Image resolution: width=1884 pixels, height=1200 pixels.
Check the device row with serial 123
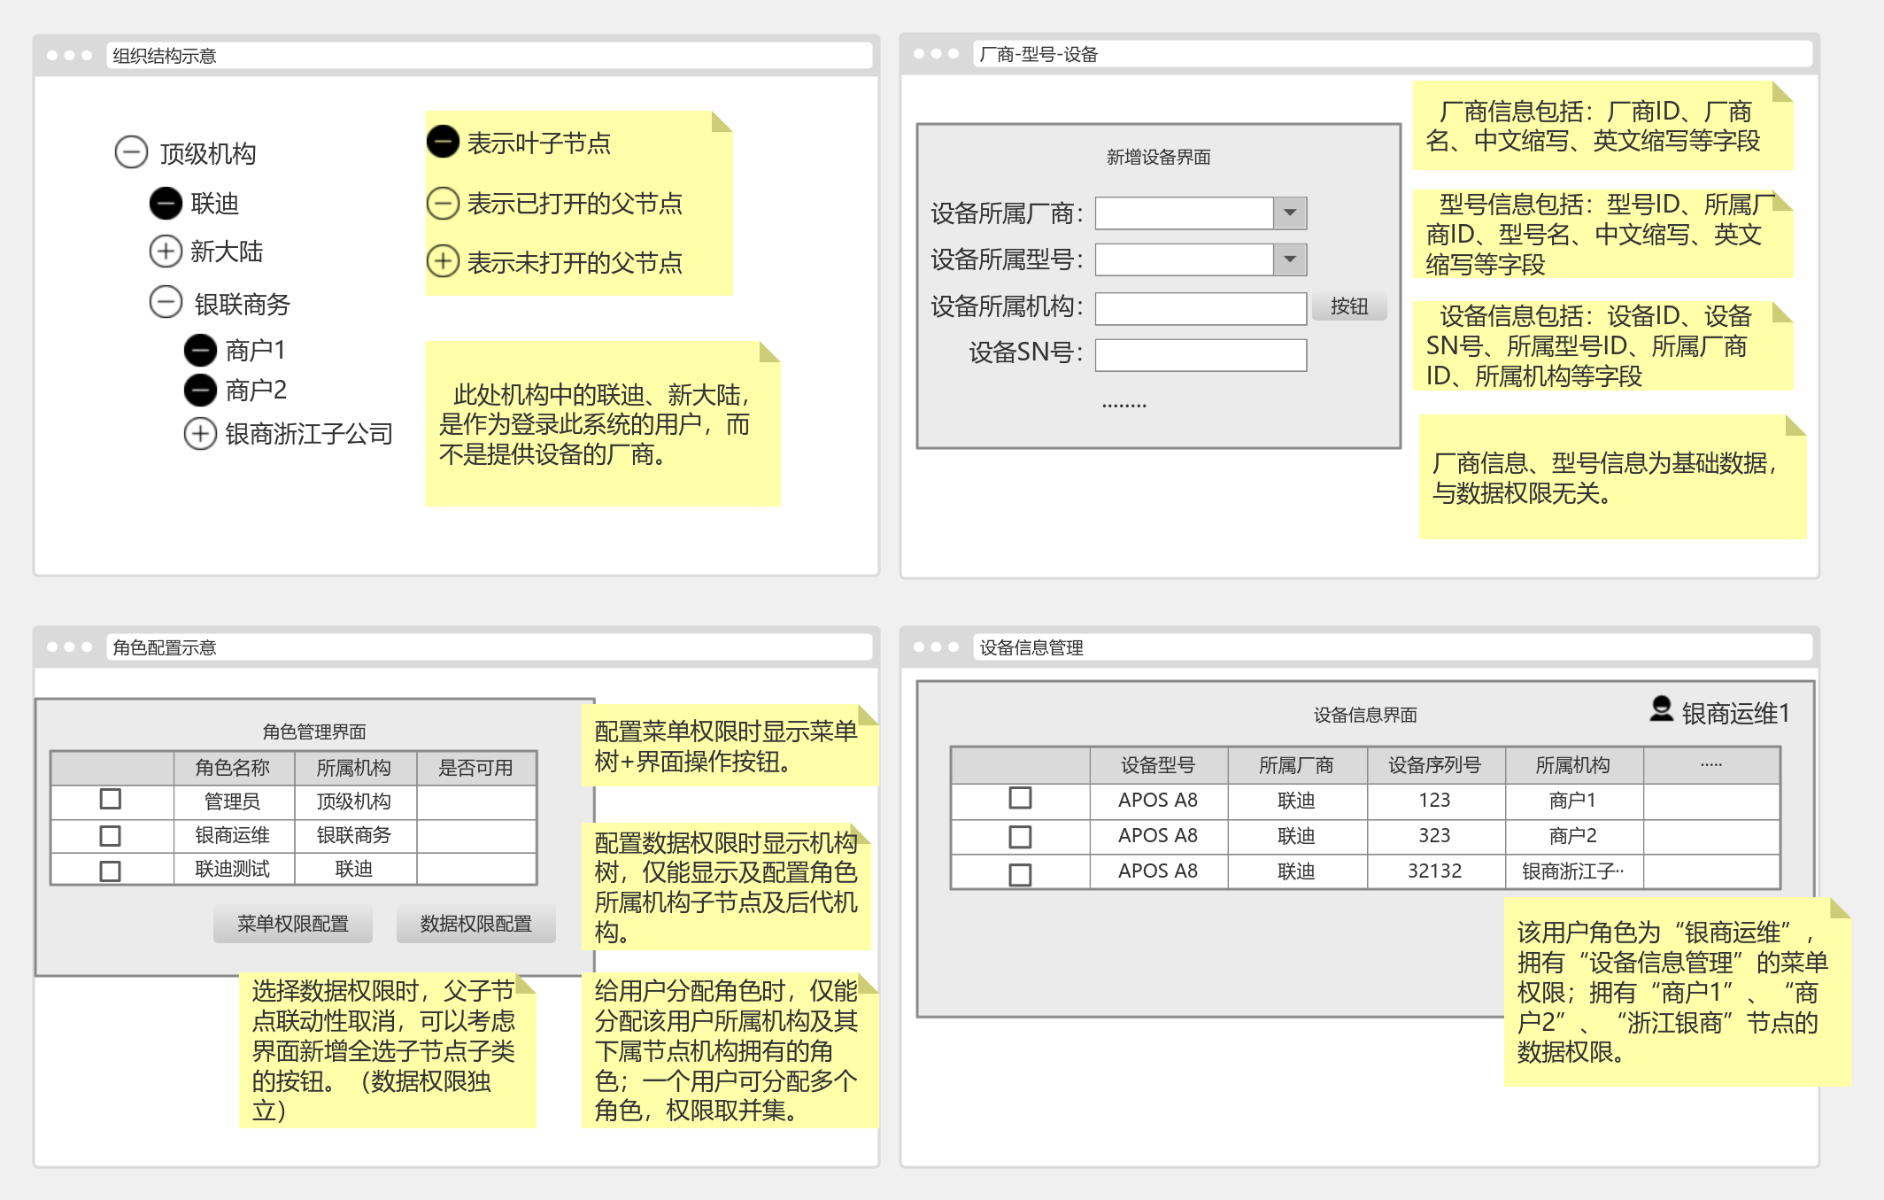pyautogui.click(x=1021, y=799)
